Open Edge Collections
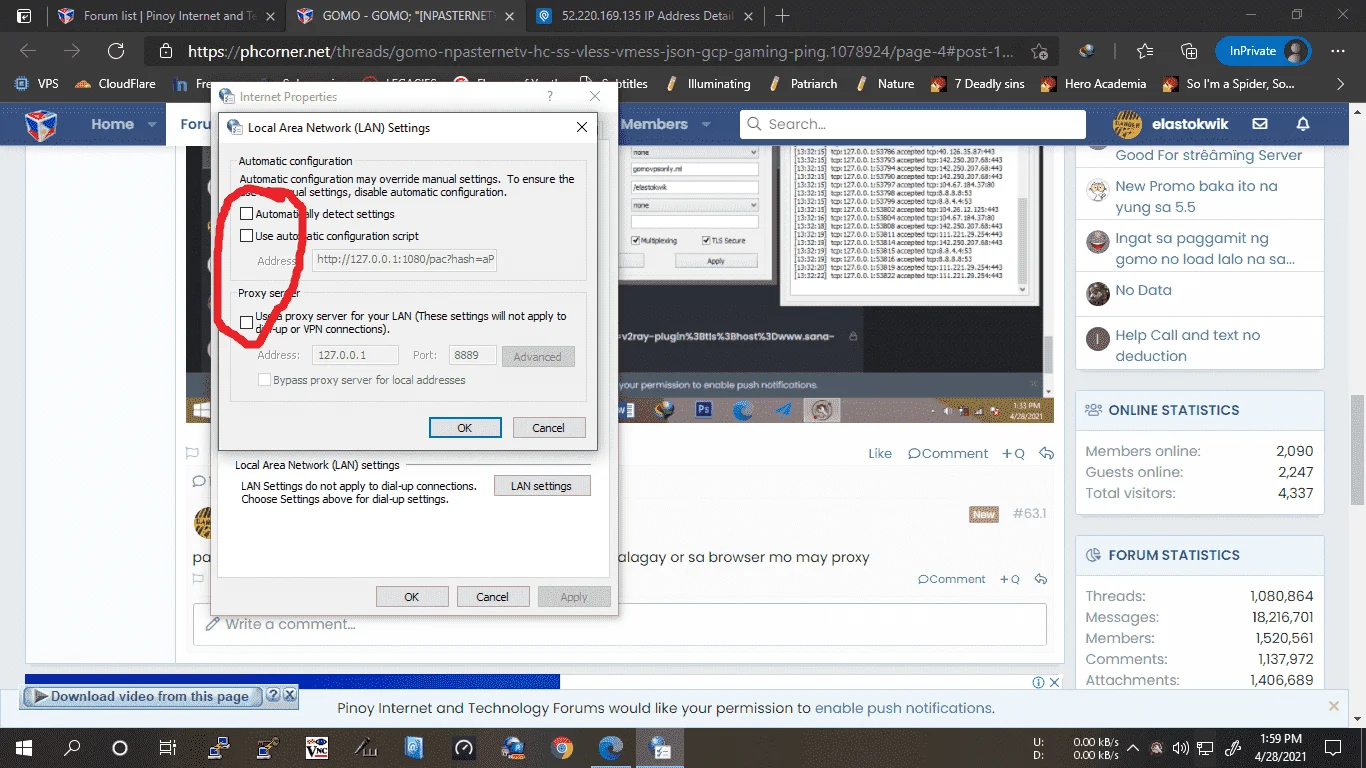 point(1189,51)
